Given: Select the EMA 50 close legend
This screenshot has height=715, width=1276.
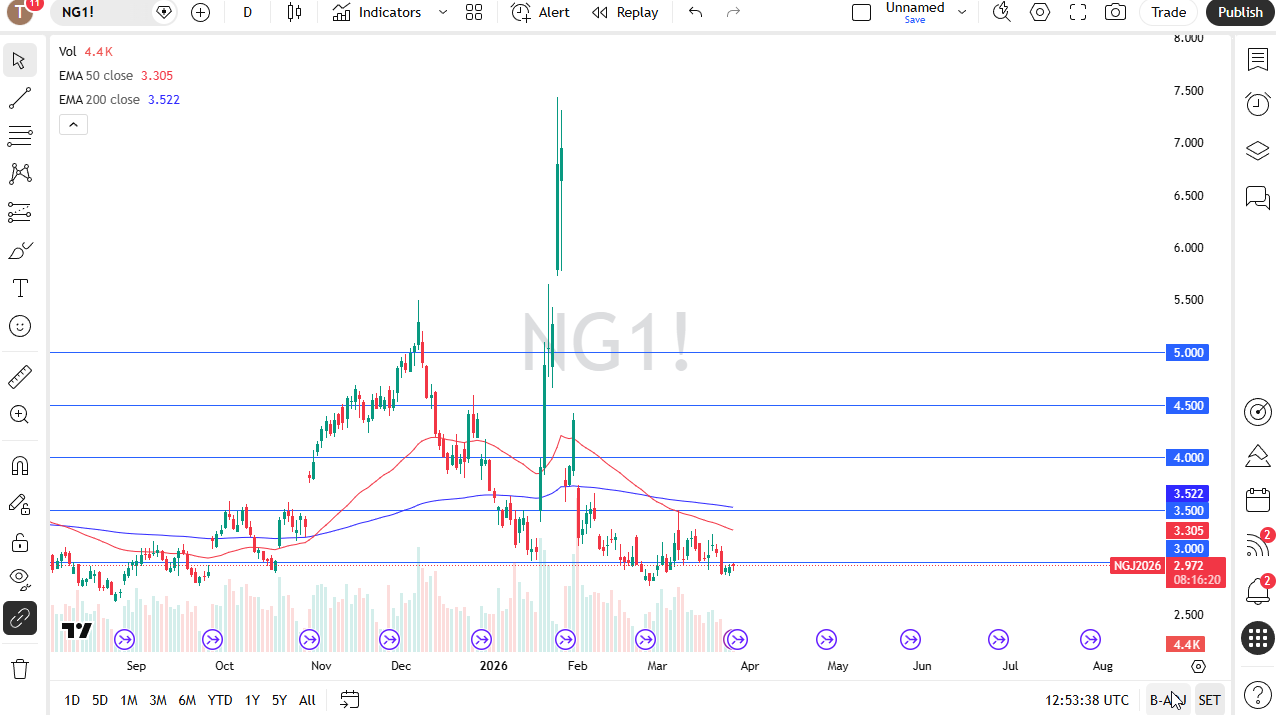Looking at the screenshot, I should [x=116, y=75].
